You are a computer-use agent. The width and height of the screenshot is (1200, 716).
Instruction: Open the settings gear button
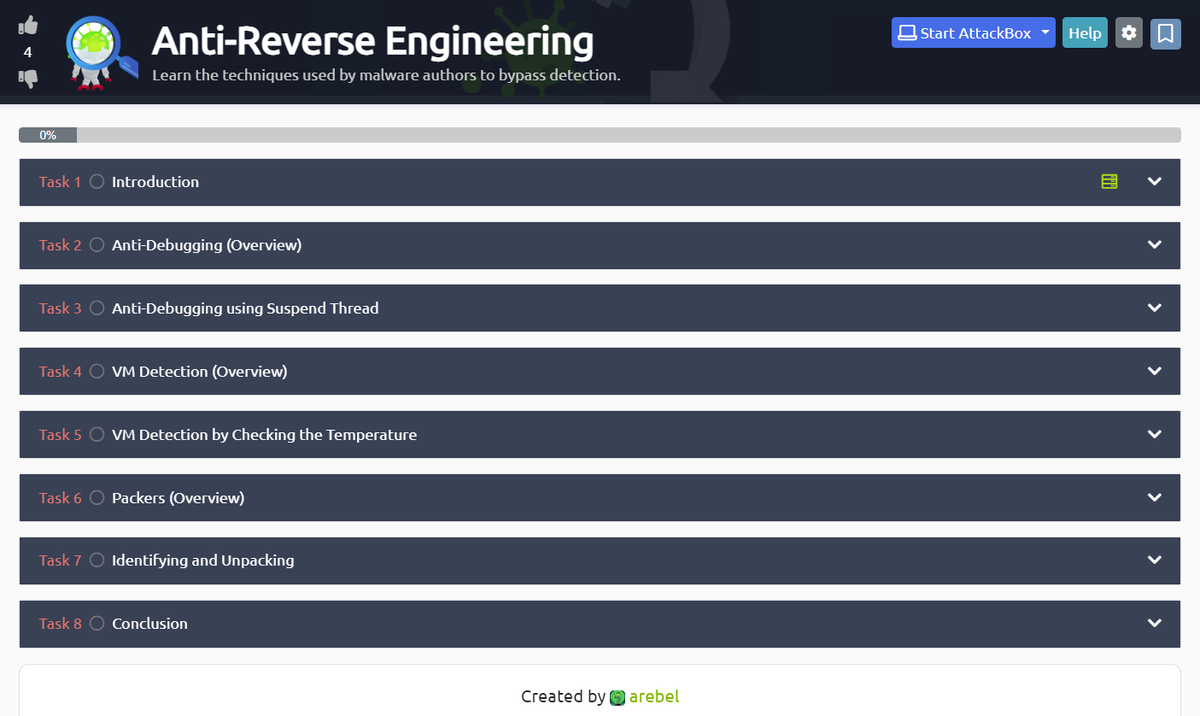coord(1129,33)
